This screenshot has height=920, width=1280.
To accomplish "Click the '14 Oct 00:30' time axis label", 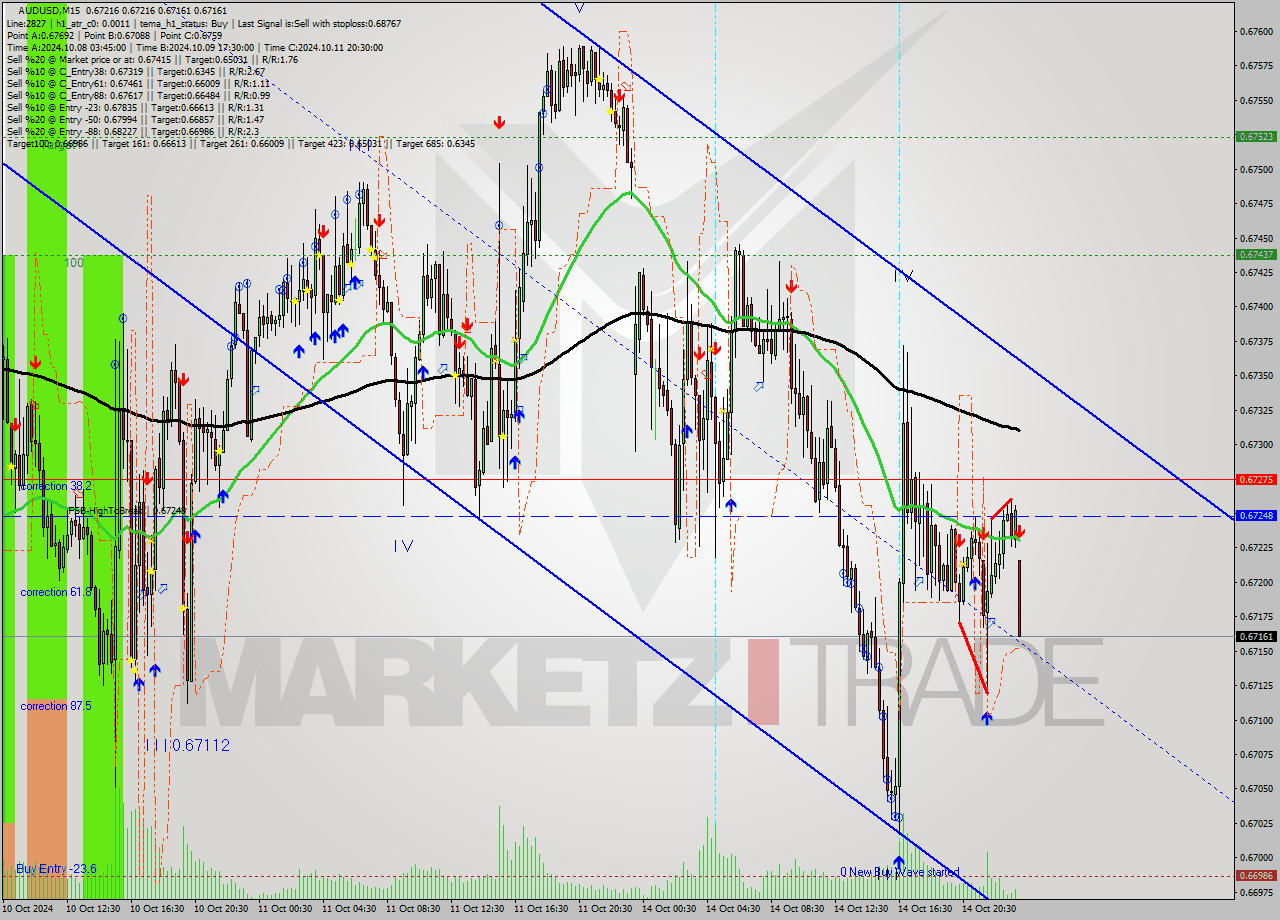I will (x=669, y=909).
